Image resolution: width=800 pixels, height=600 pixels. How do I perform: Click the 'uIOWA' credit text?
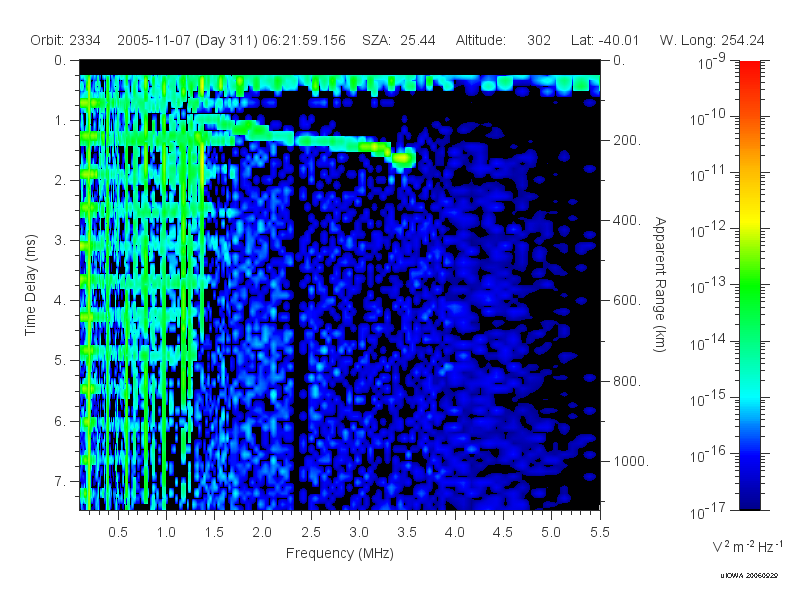(x=733, y=576)
